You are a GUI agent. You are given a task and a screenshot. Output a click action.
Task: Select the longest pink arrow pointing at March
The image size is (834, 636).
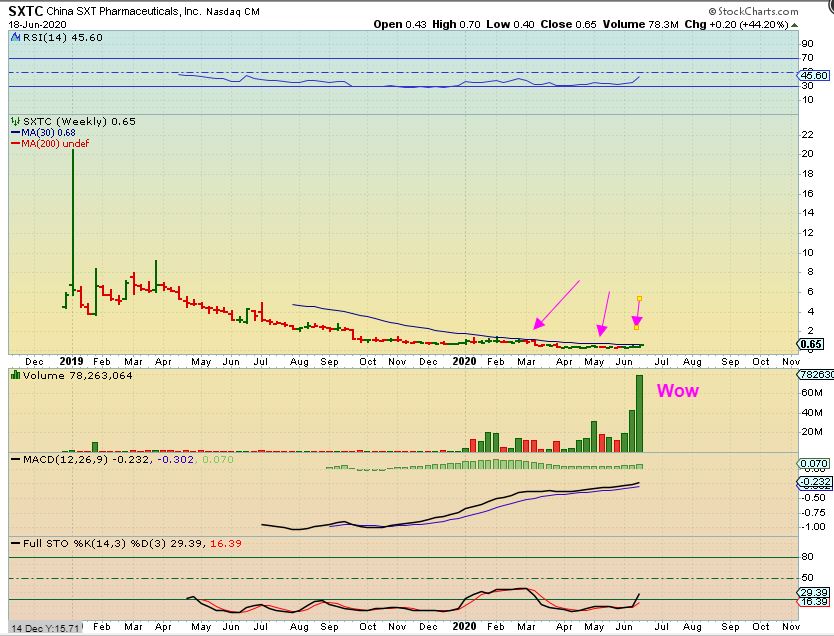tap(558, 304)
